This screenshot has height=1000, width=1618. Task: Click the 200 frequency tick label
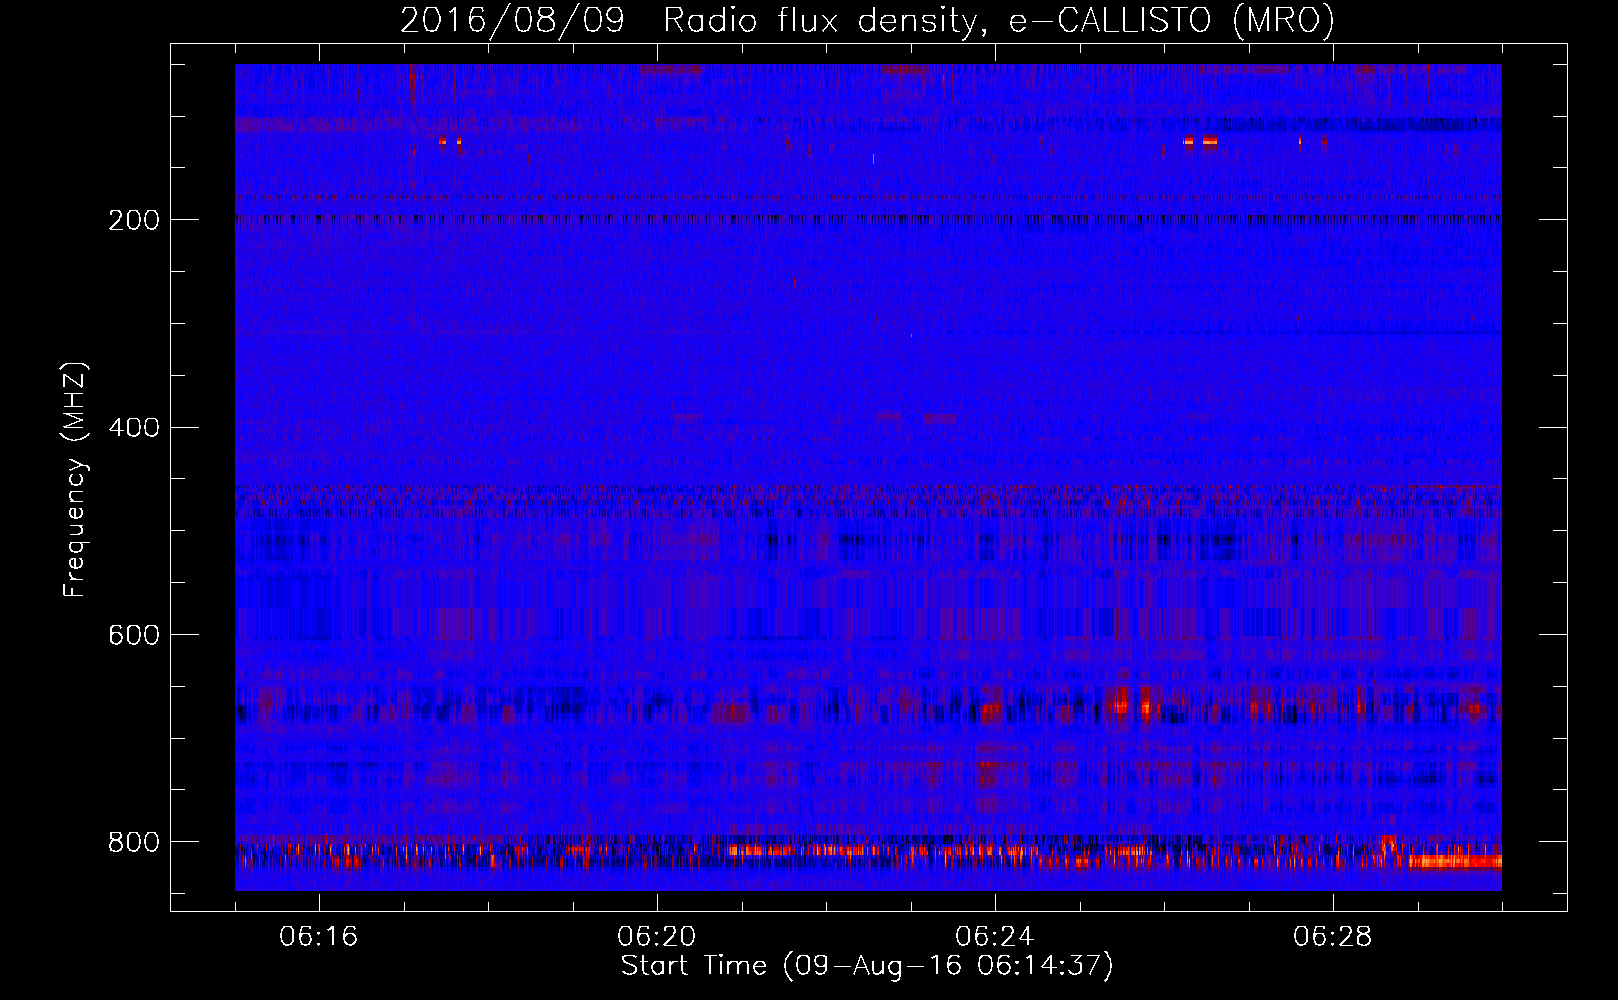coord(133,220)
